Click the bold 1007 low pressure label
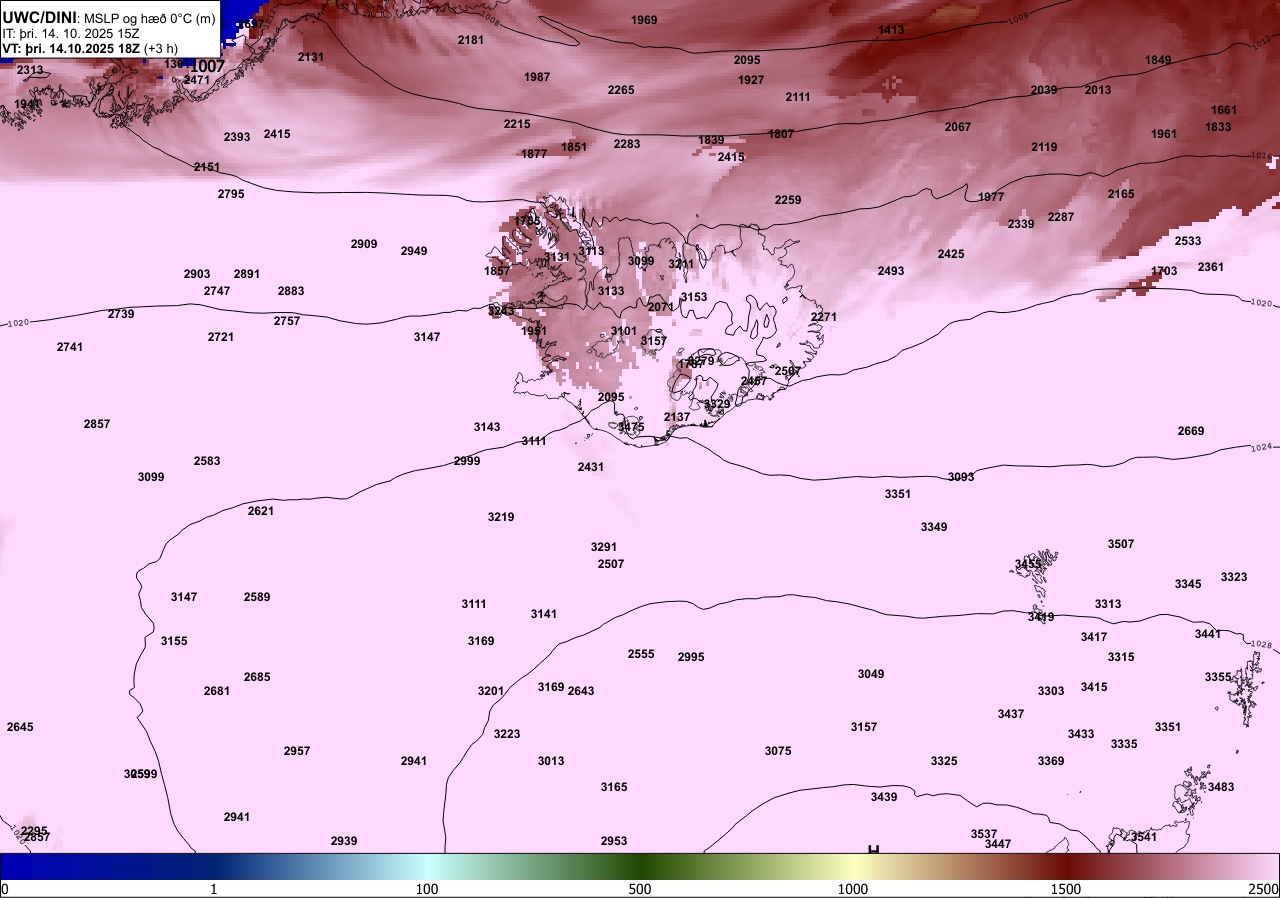Viewport: 1280px width, 898px height. tap(208, 66)
